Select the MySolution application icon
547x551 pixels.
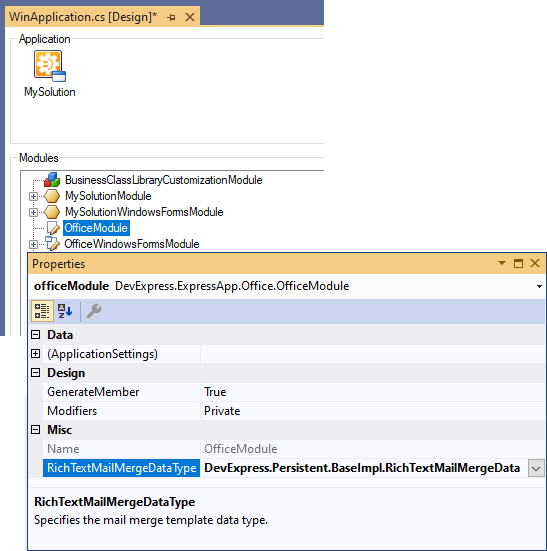click(50, 66)
